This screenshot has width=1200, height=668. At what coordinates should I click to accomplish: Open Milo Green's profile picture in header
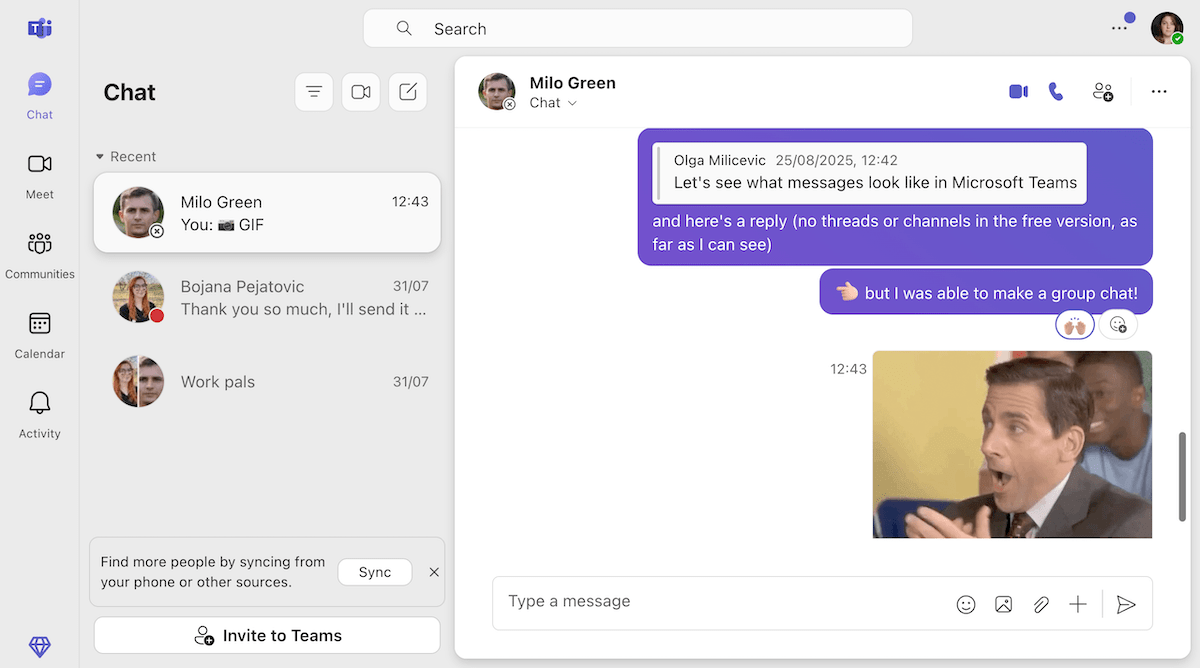tap(497, 92)
